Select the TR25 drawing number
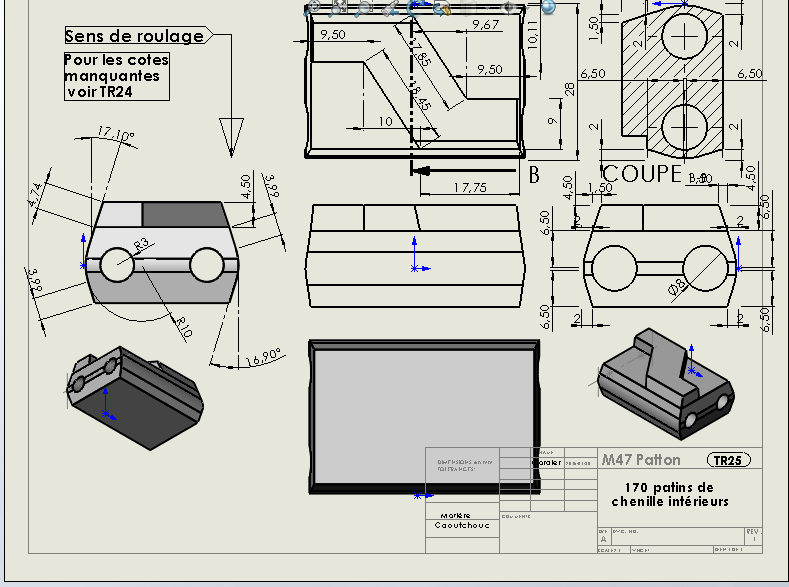Image resolution: width=789 pixels, height=587 pixels. 728,460
